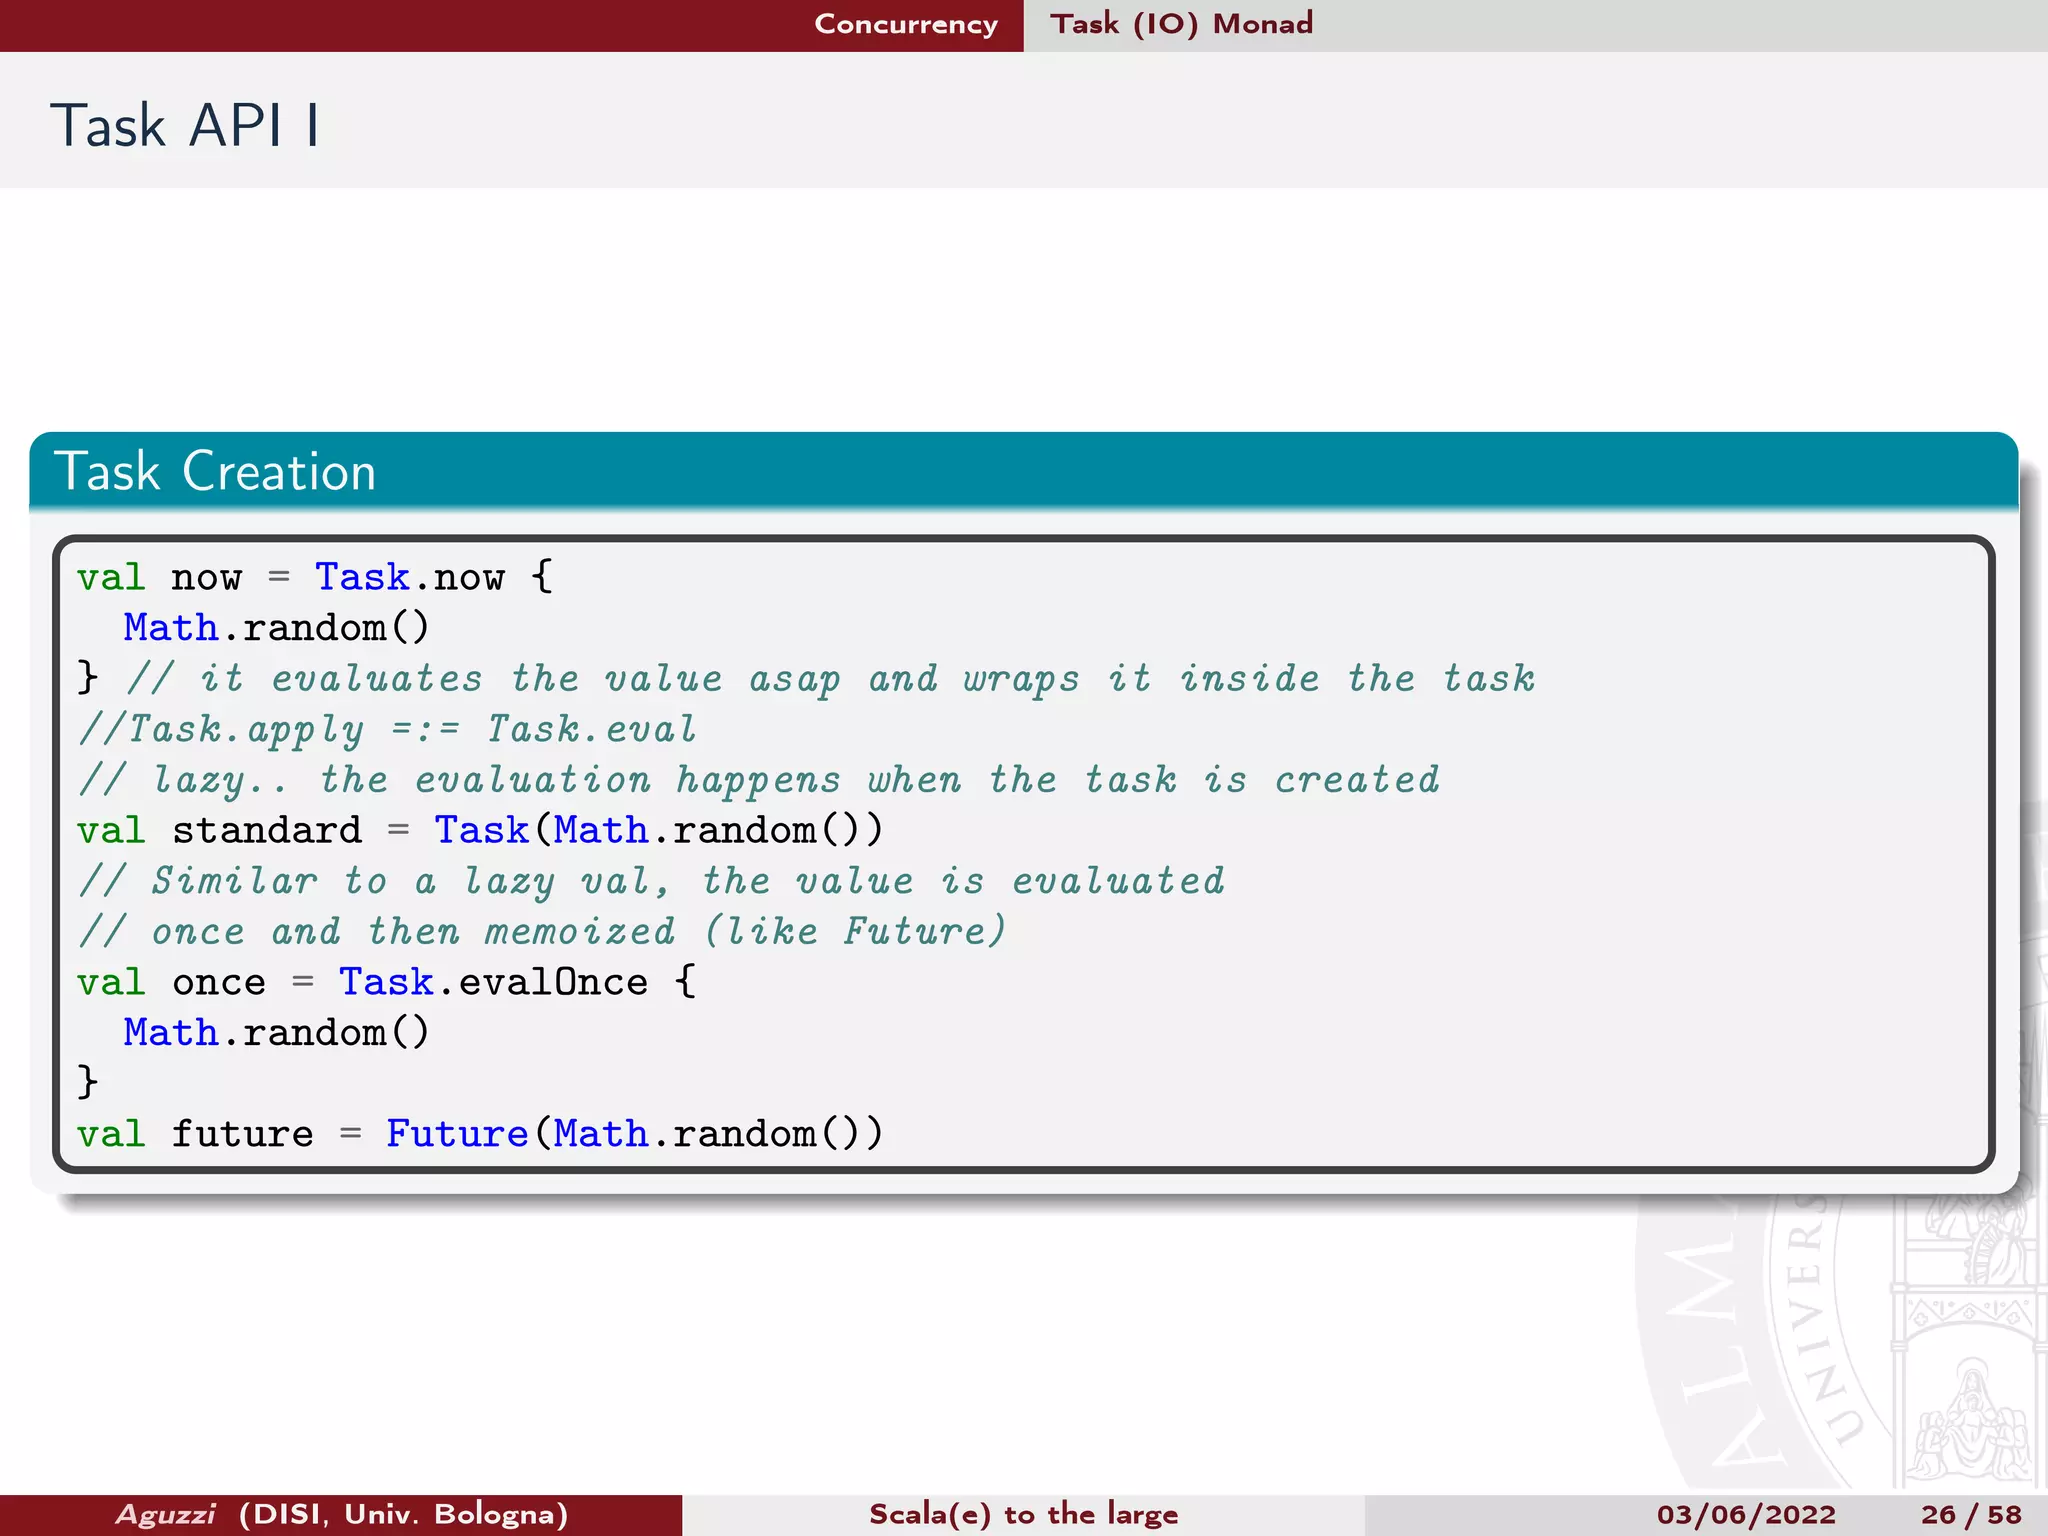
Task: Click the comment 'Similar to a lazy val'
Action: coord(411,882)
